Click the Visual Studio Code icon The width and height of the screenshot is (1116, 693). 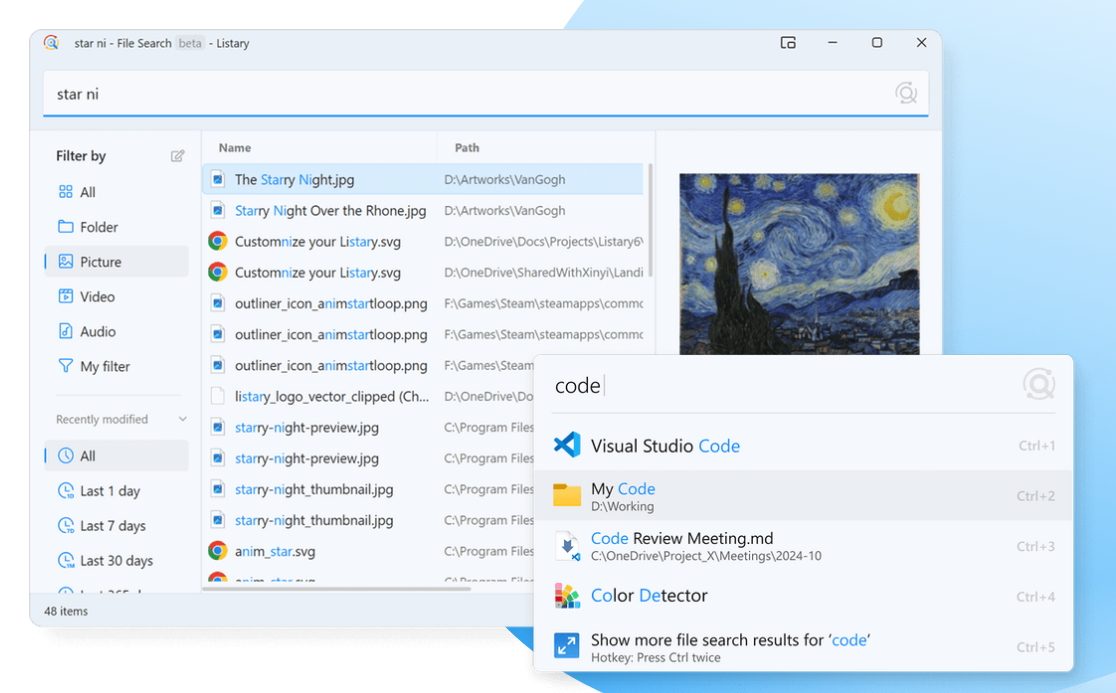tap(567, 446)
